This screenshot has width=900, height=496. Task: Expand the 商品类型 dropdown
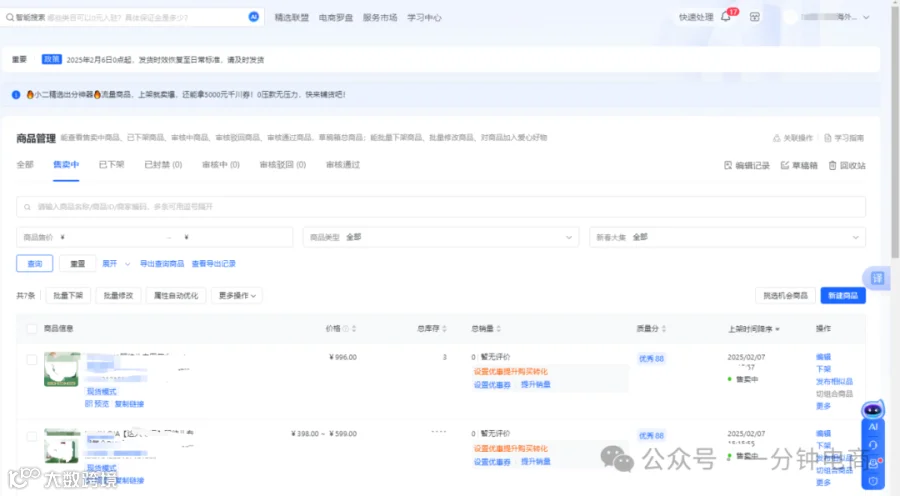441,237
